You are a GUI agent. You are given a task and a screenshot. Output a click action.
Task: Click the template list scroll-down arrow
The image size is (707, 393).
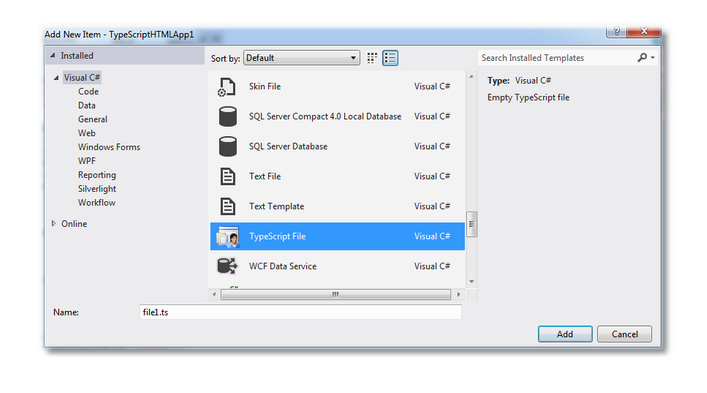472,282
